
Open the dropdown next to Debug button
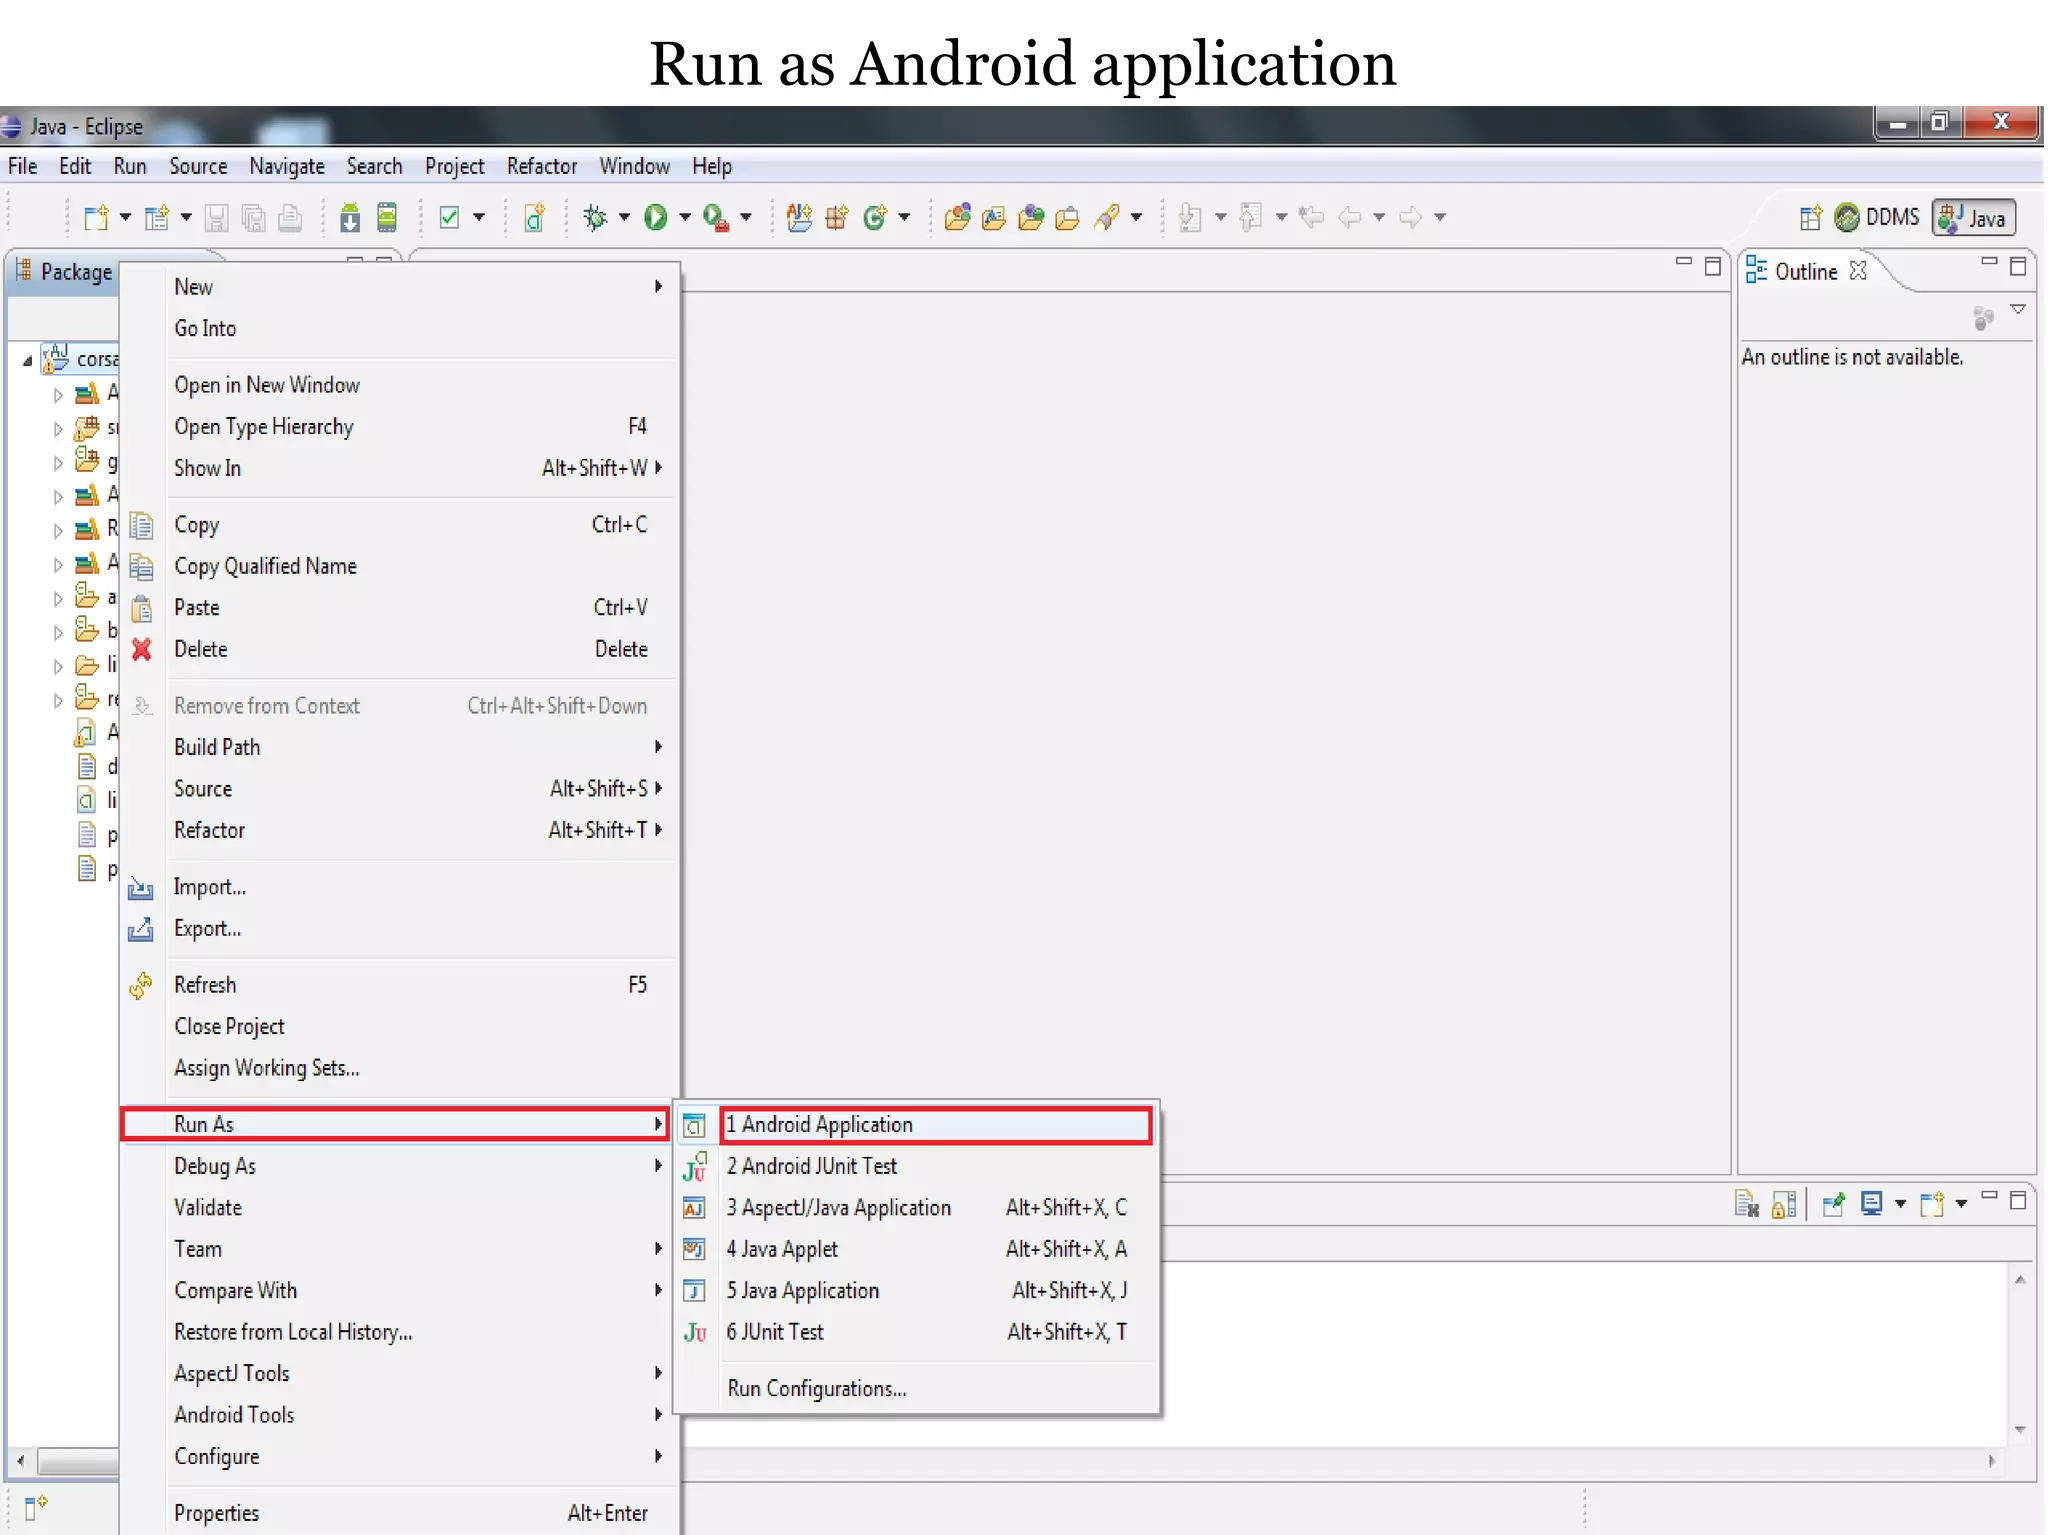pos(624,217)
